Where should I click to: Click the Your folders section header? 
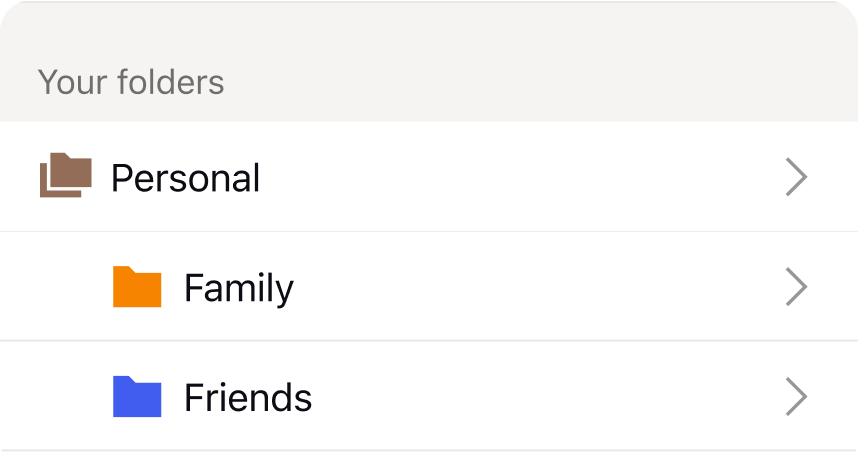(x=131, y=82)
